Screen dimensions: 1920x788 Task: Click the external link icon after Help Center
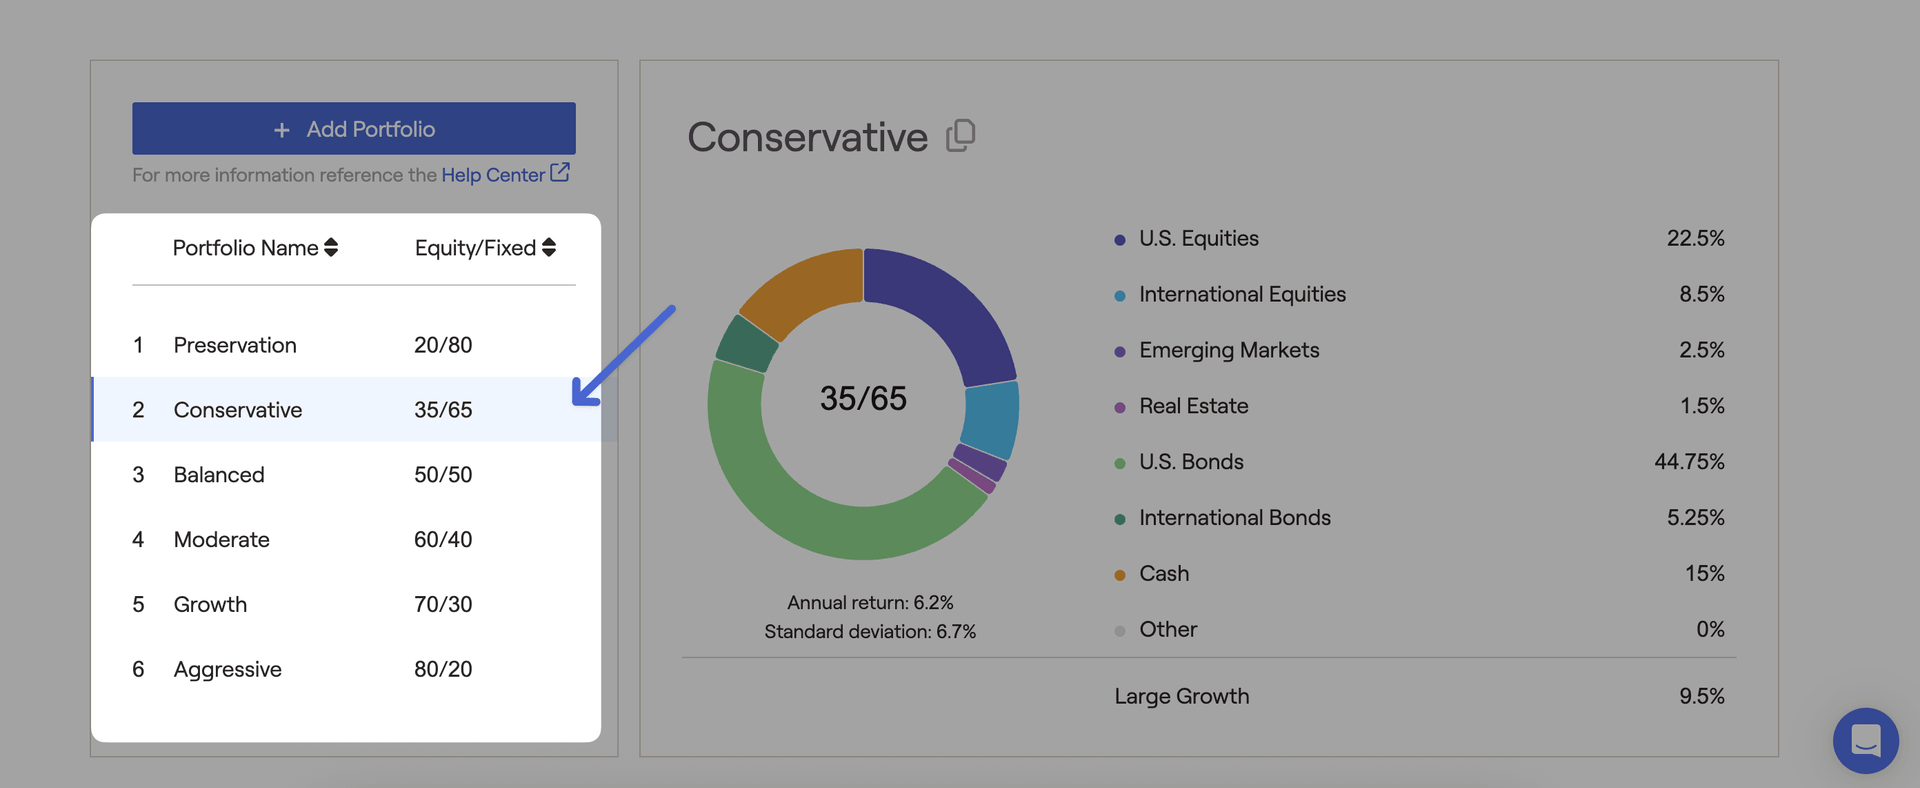click(560, 173)
